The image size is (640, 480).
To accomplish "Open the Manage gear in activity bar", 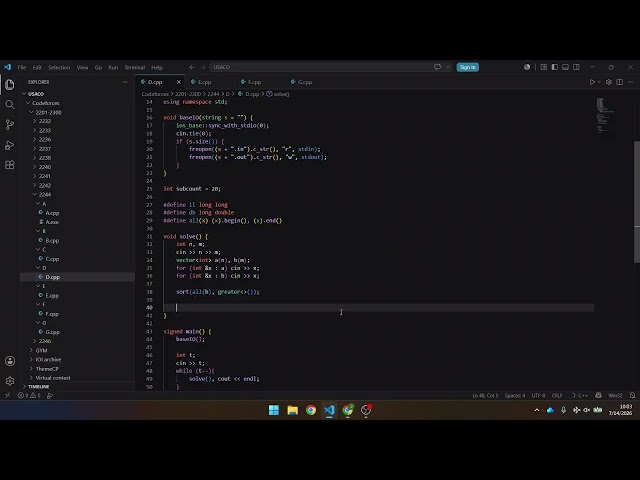I will pos(10,381).
